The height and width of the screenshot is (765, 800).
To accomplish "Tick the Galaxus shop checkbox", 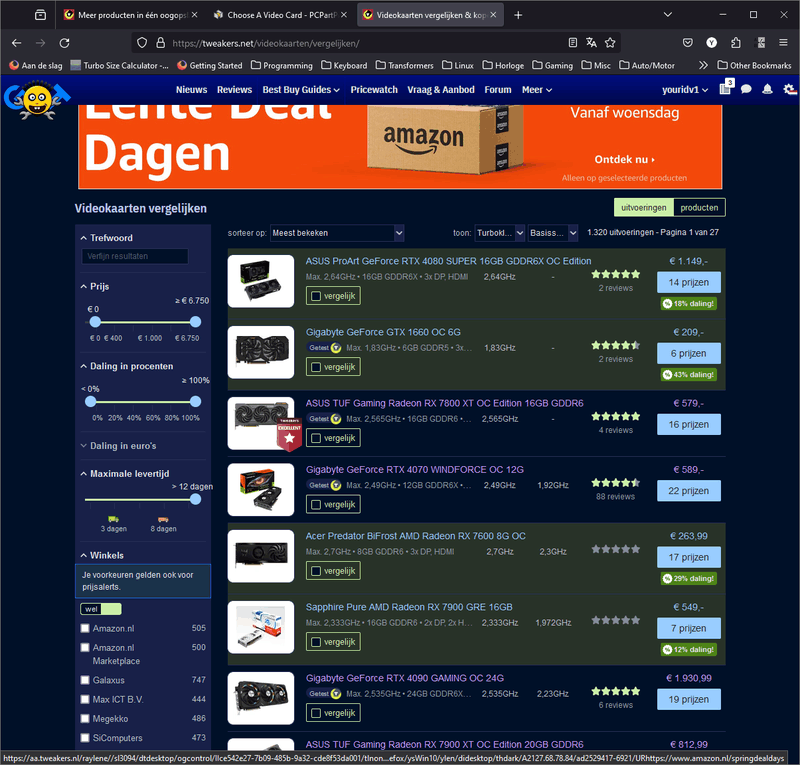I will click(x=85, y=680).
